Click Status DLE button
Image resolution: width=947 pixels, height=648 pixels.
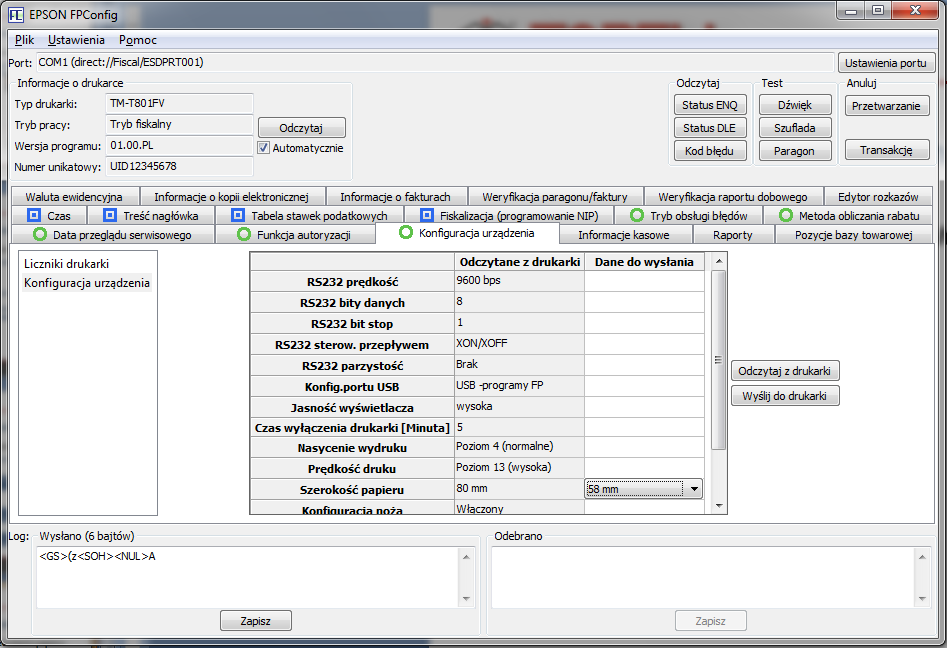tap(710, 128)
